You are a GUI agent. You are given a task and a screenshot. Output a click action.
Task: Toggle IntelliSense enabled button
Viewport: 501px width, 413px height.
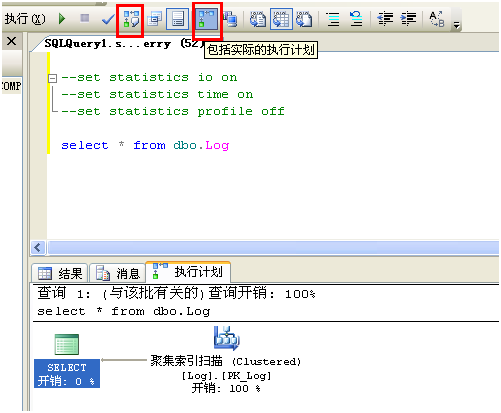click(x=177, y=19)
